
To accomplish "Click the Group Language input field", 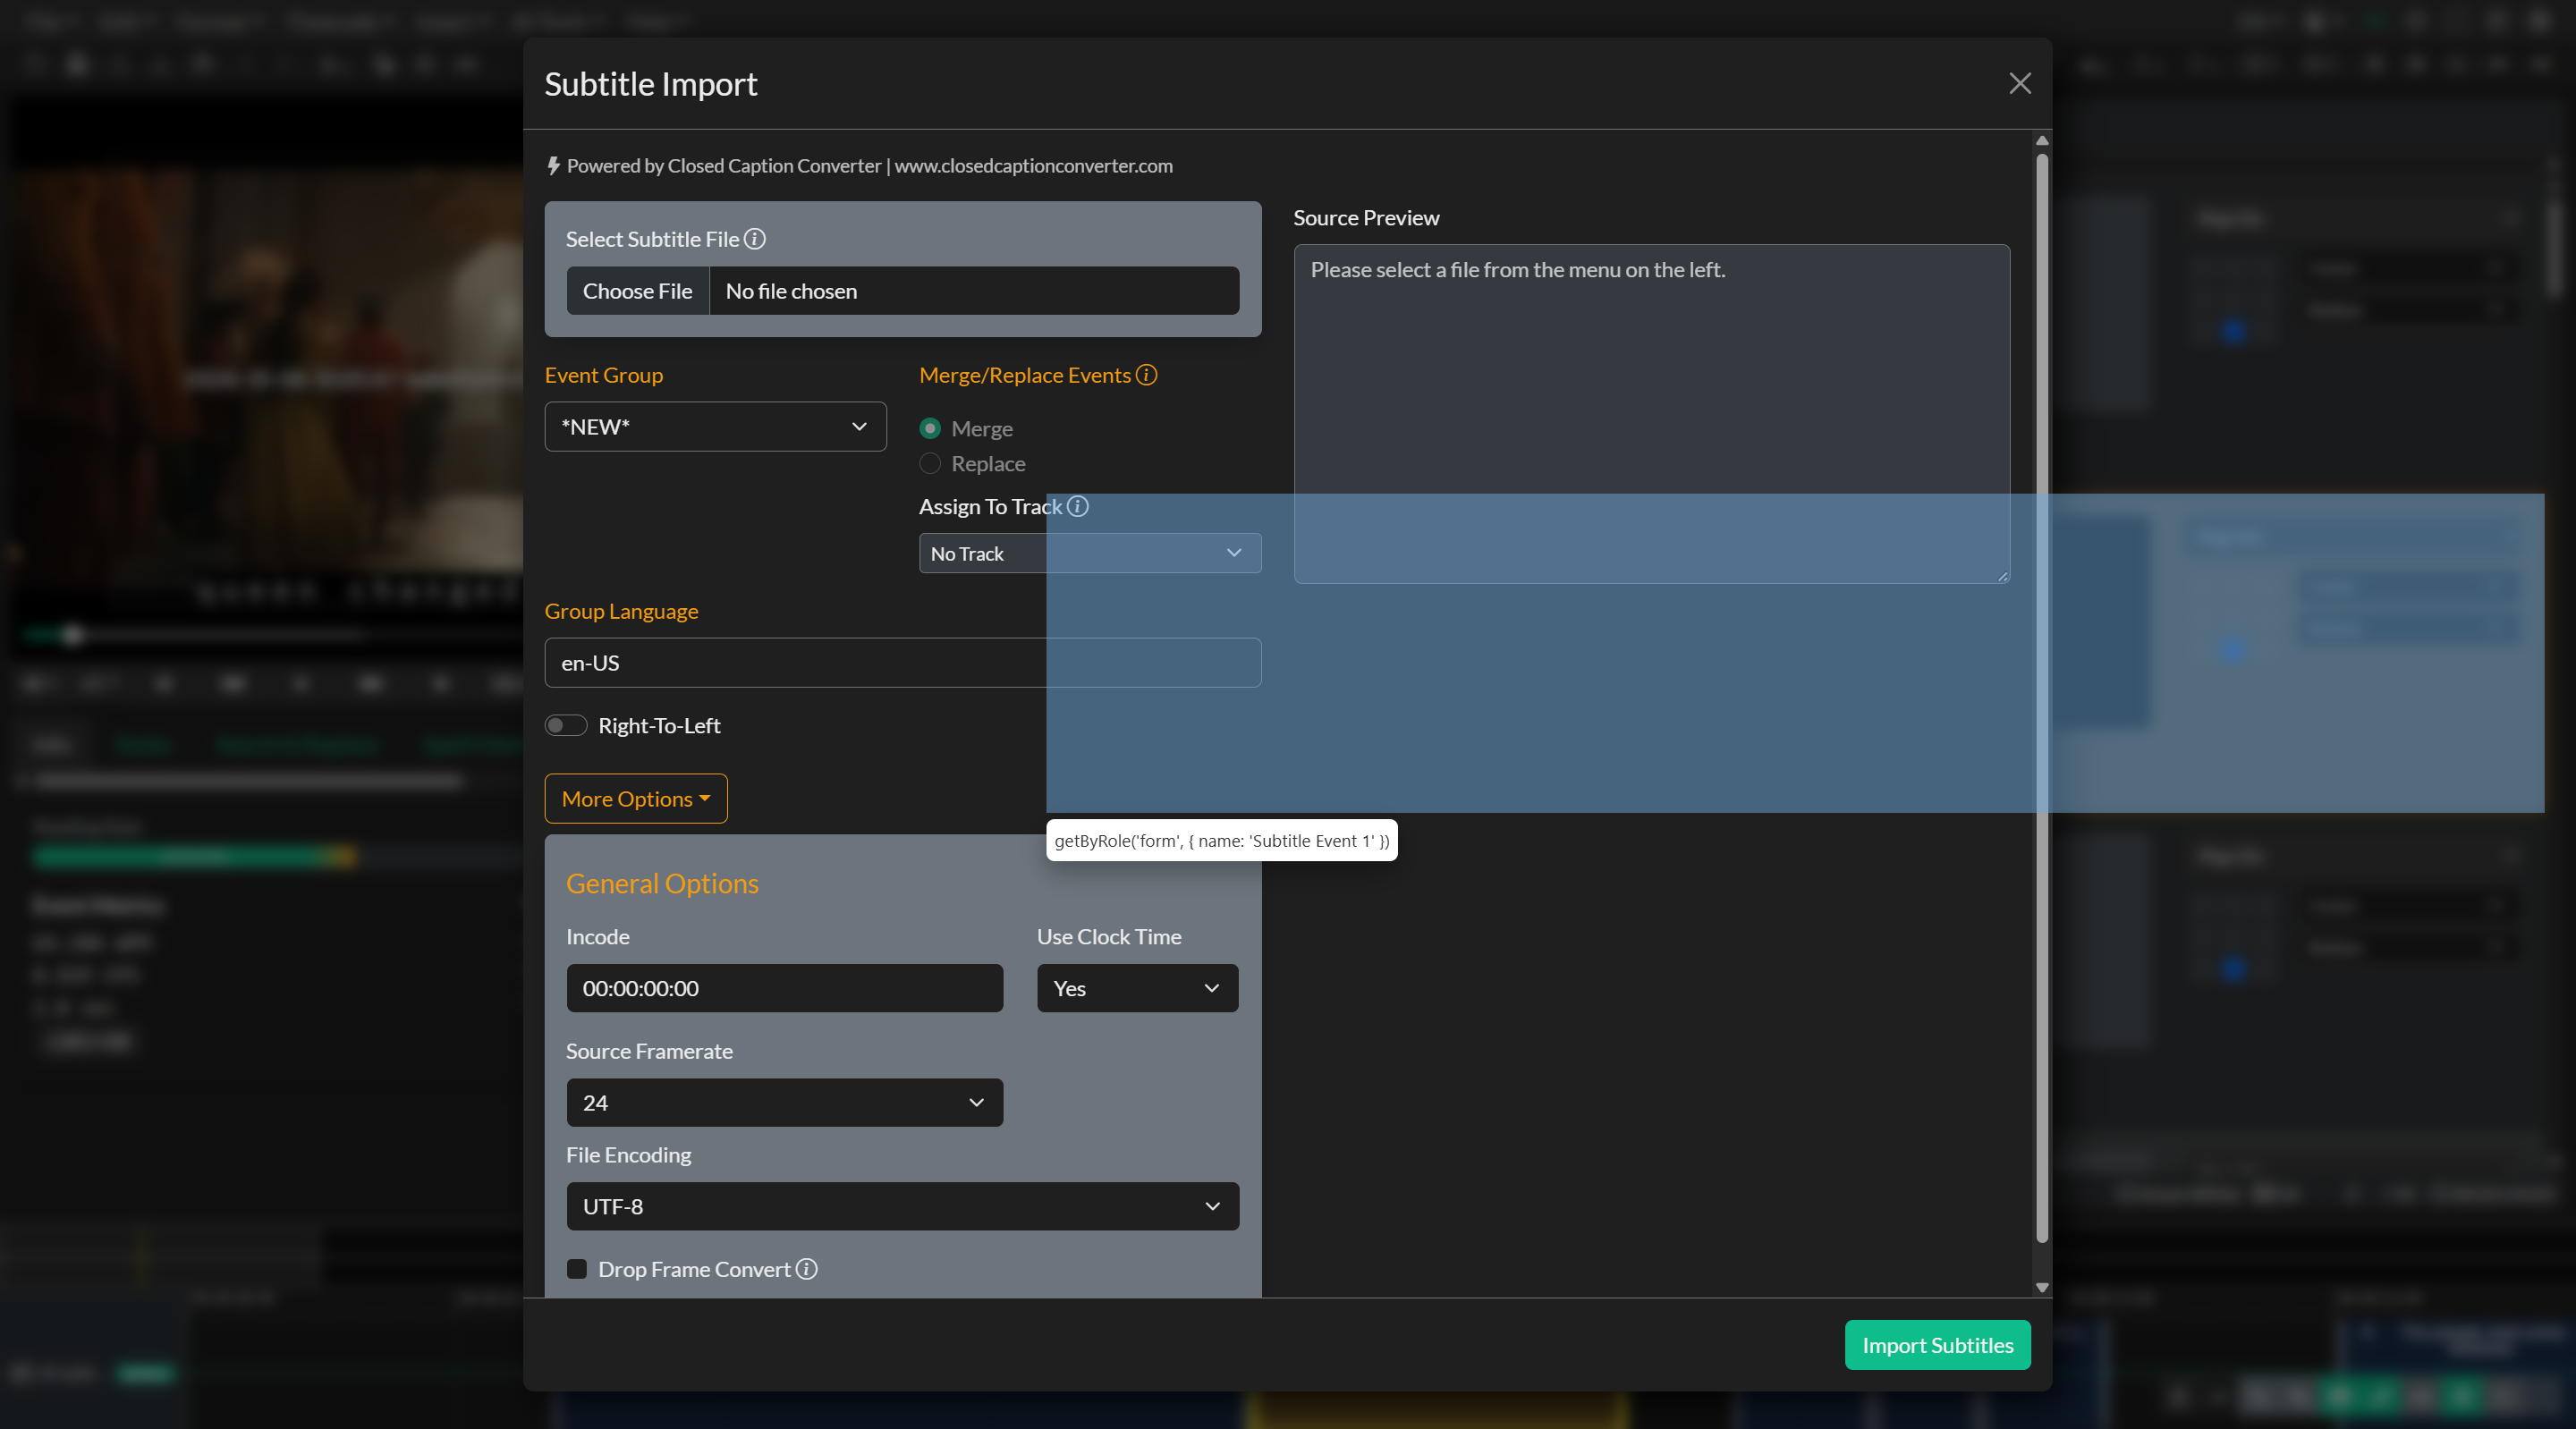I will pos(903,663).
